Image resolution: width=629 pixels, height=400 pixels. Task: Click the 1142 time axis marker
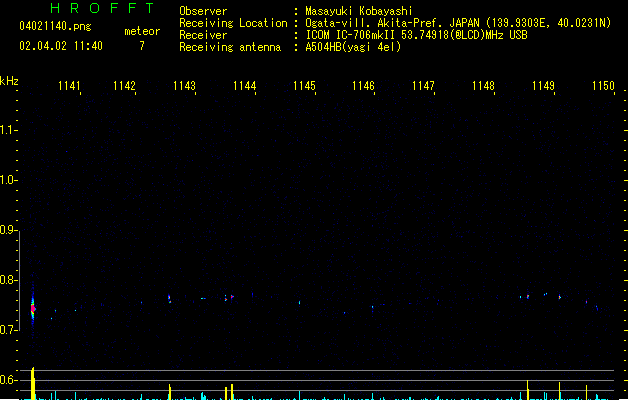click(x=124, y=86)
